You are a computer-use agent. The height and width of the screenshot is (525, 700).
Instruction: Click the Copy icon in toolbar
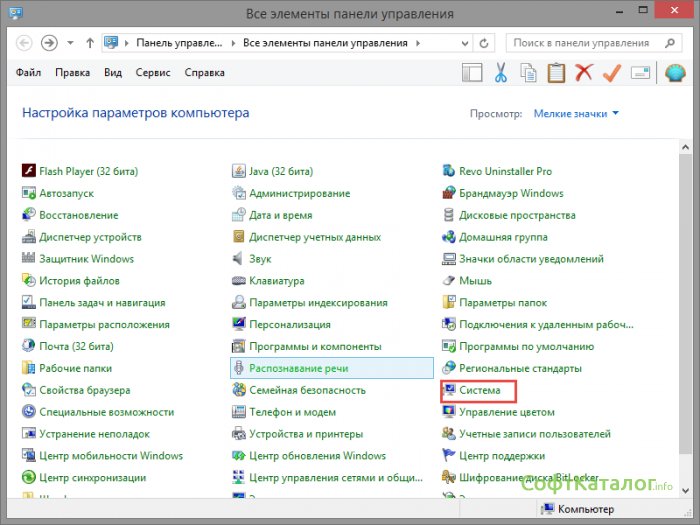[529, 72]
